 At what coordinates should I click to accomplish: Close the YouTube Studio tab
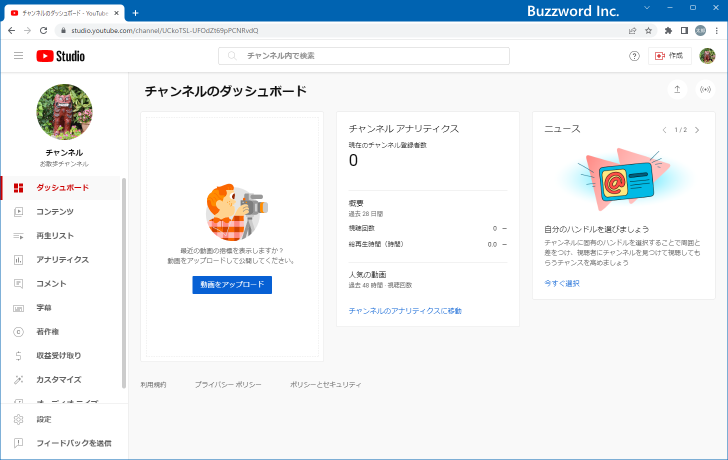(116, 13)
